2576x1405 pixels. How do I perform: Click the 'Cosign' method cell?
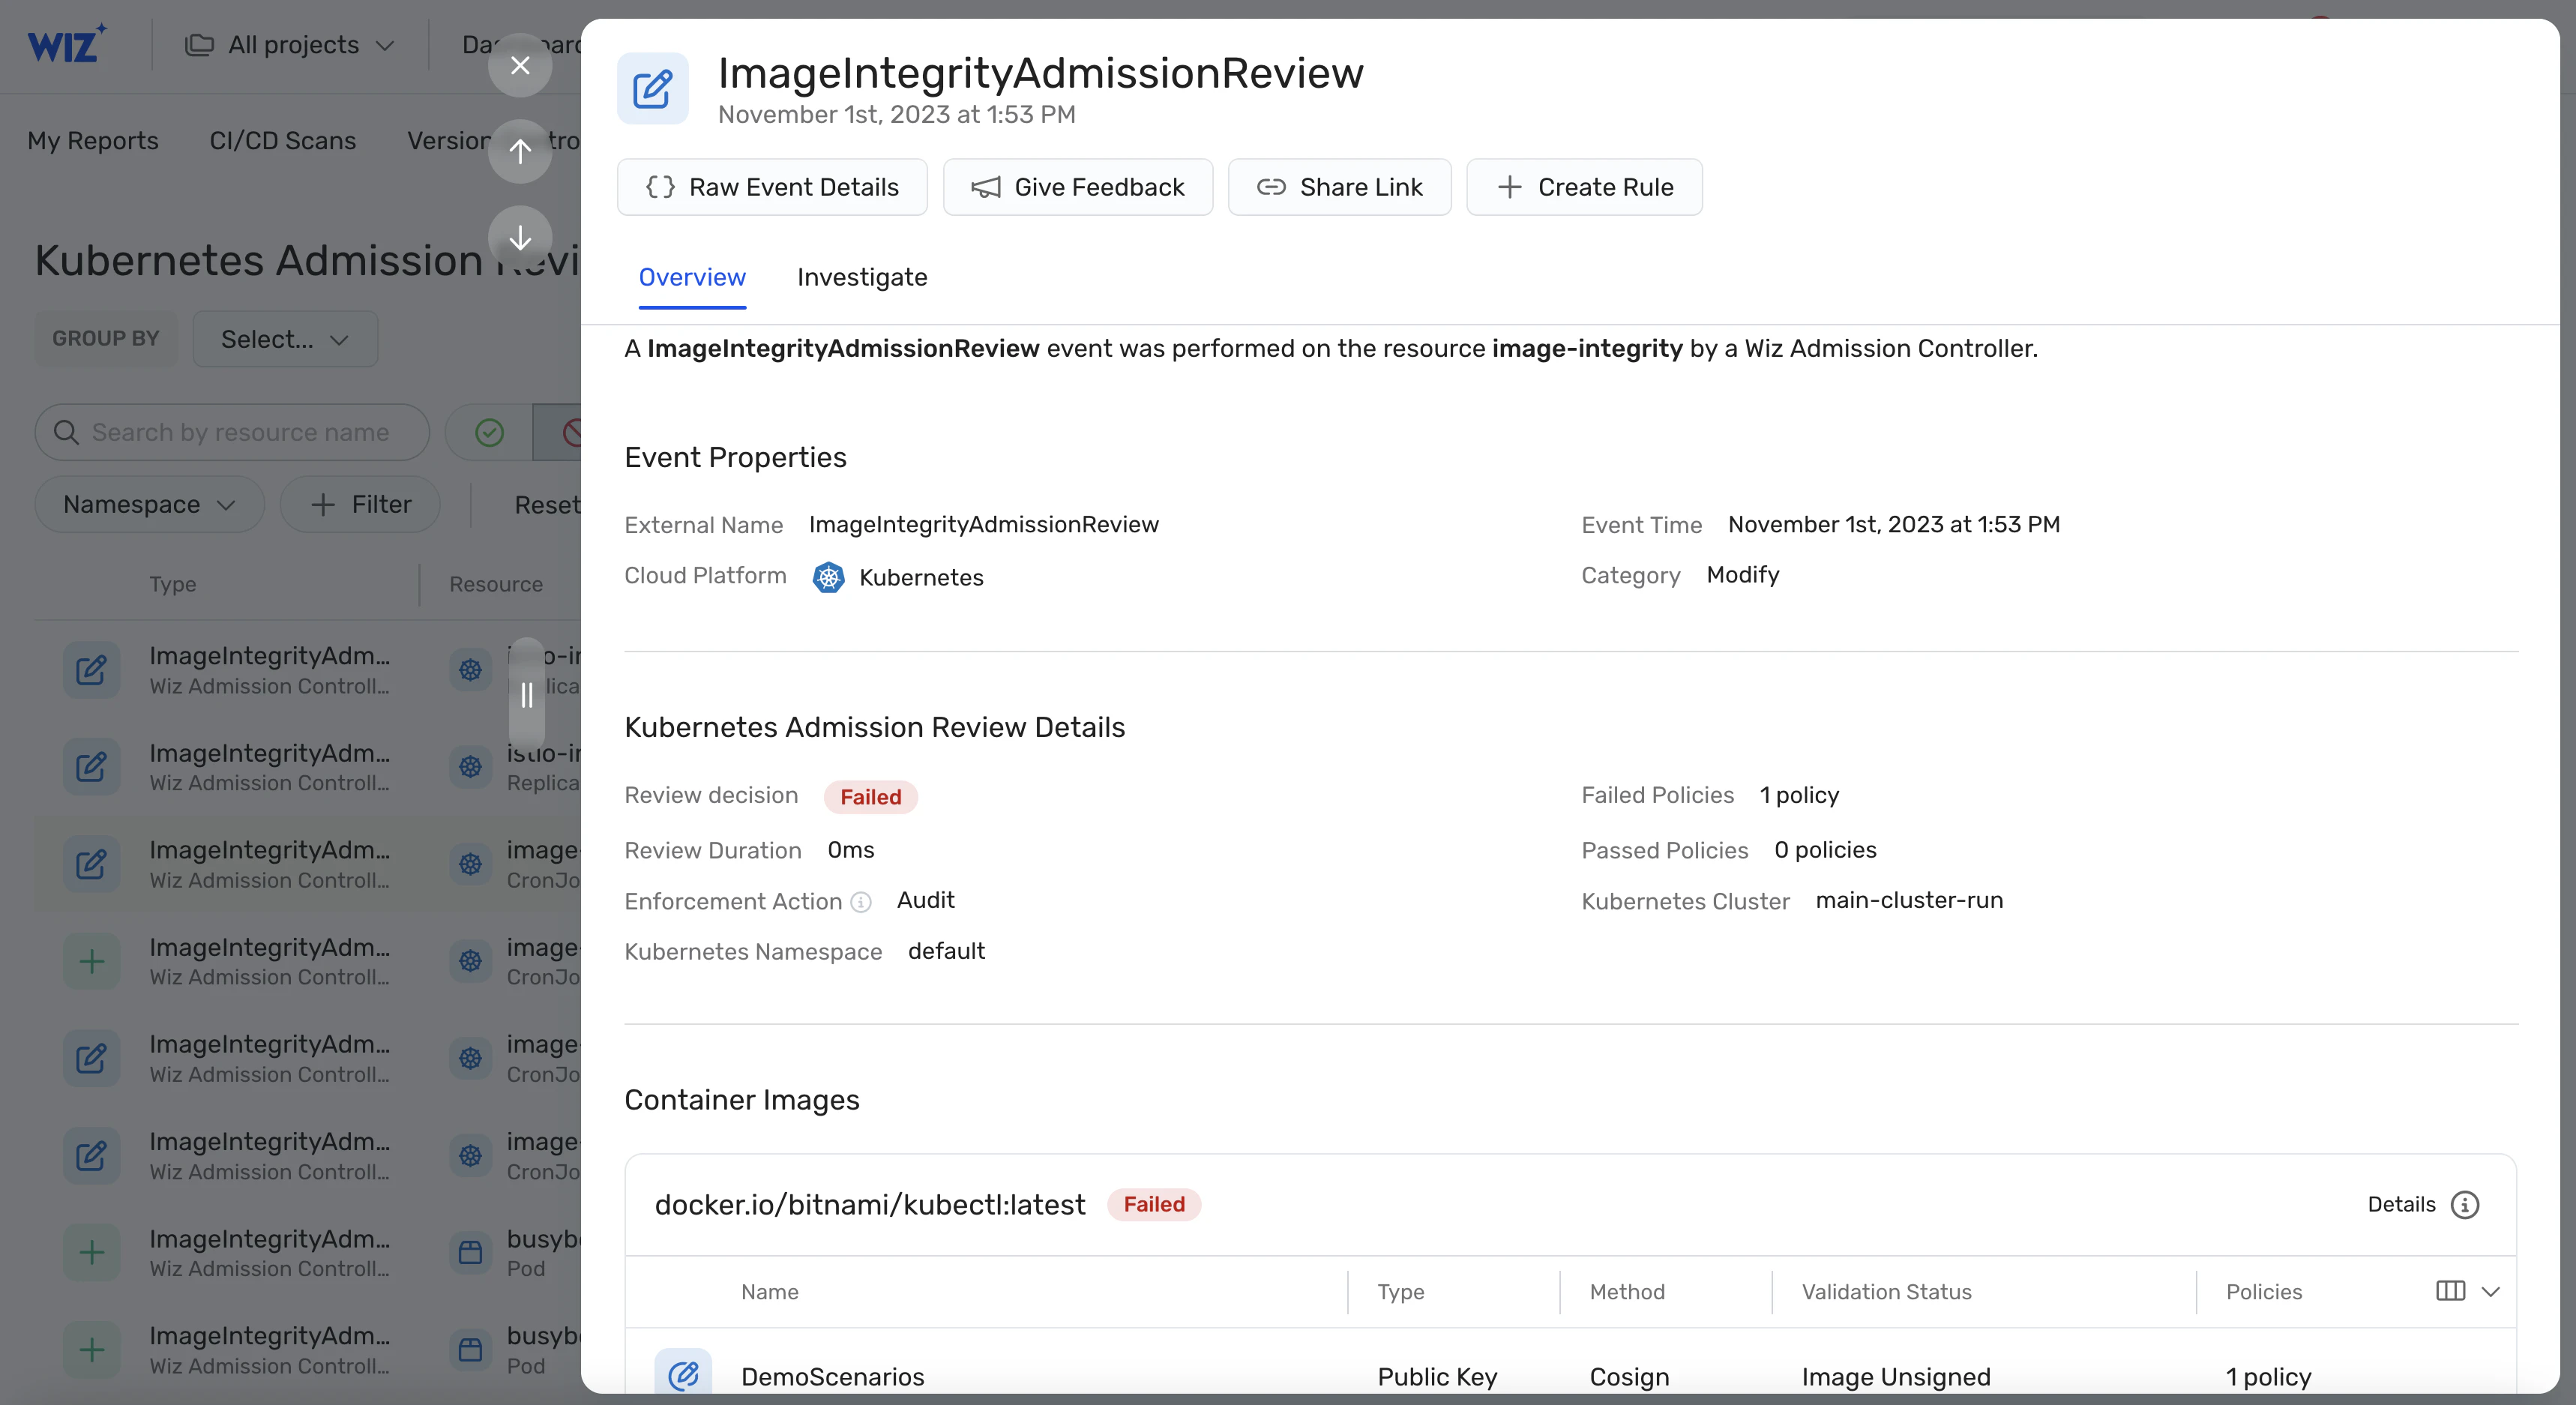pos(1629,1377)
